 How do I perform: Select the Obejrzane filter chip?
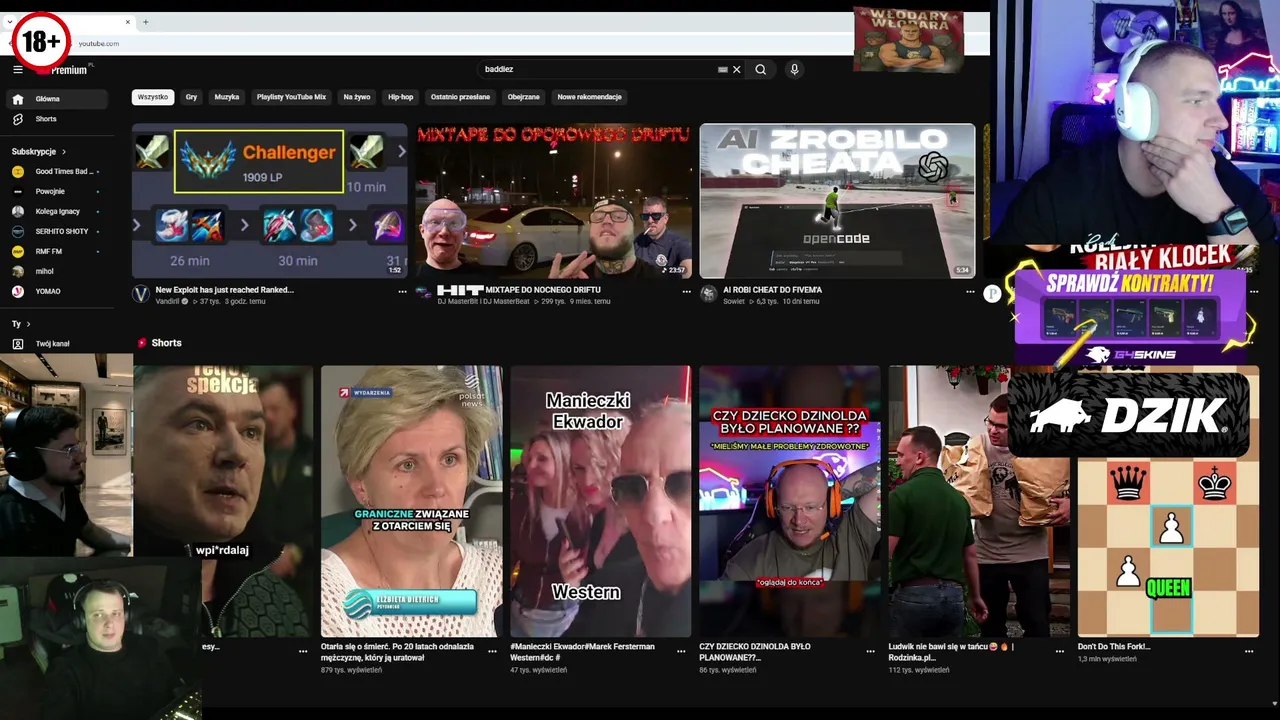point(523,97)
